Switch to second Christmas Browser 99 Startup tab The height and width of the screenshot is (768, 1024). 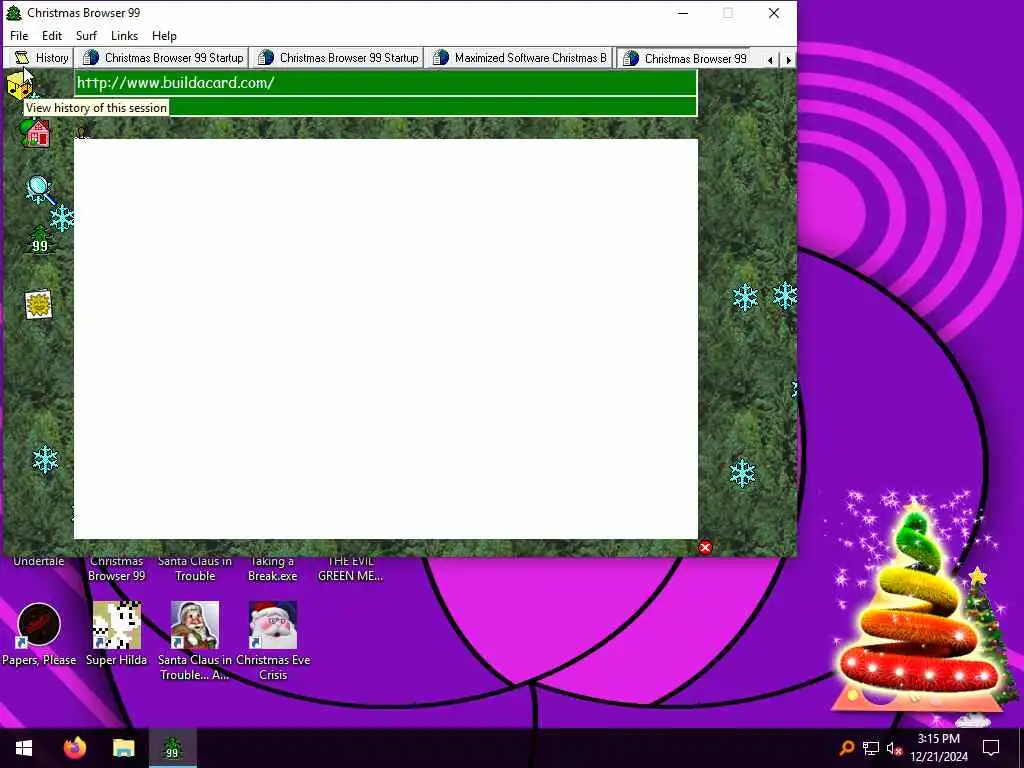click(338, 57)
